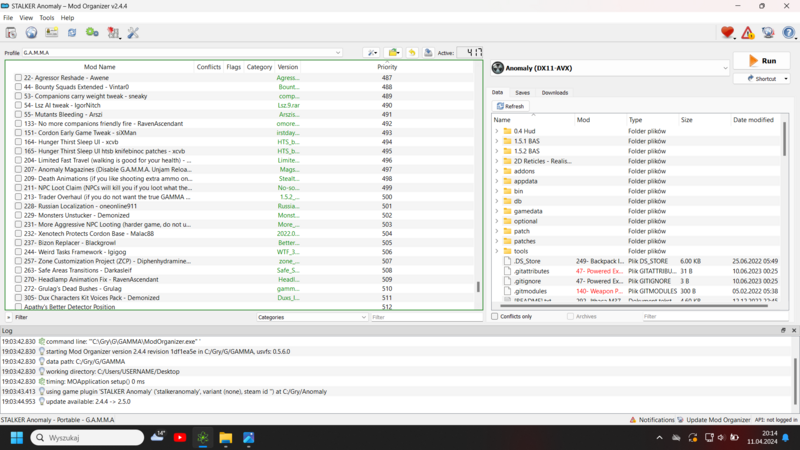Click the red heart endorse icon
800x450 pixels.
coord(727,33)
